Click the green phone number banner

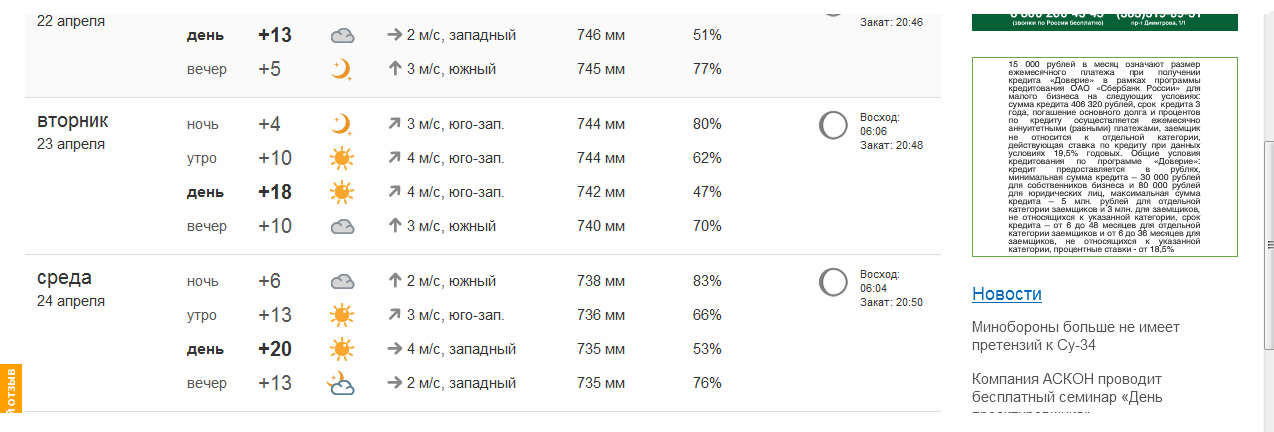pyautogui.click(x=1105, y=17)
